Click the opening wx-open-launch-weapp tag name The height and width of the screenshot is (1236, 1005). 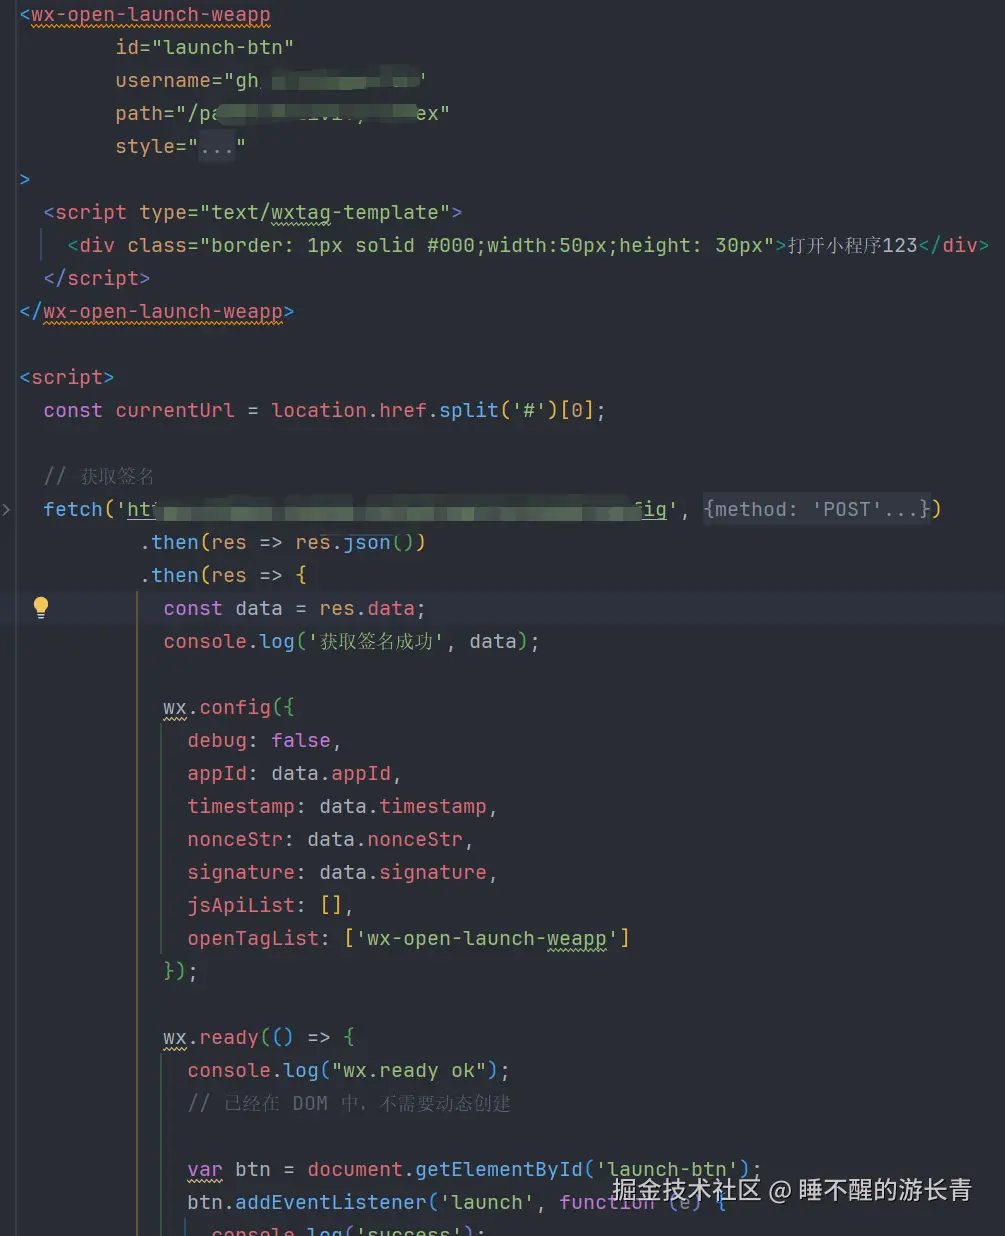[150, 15]
